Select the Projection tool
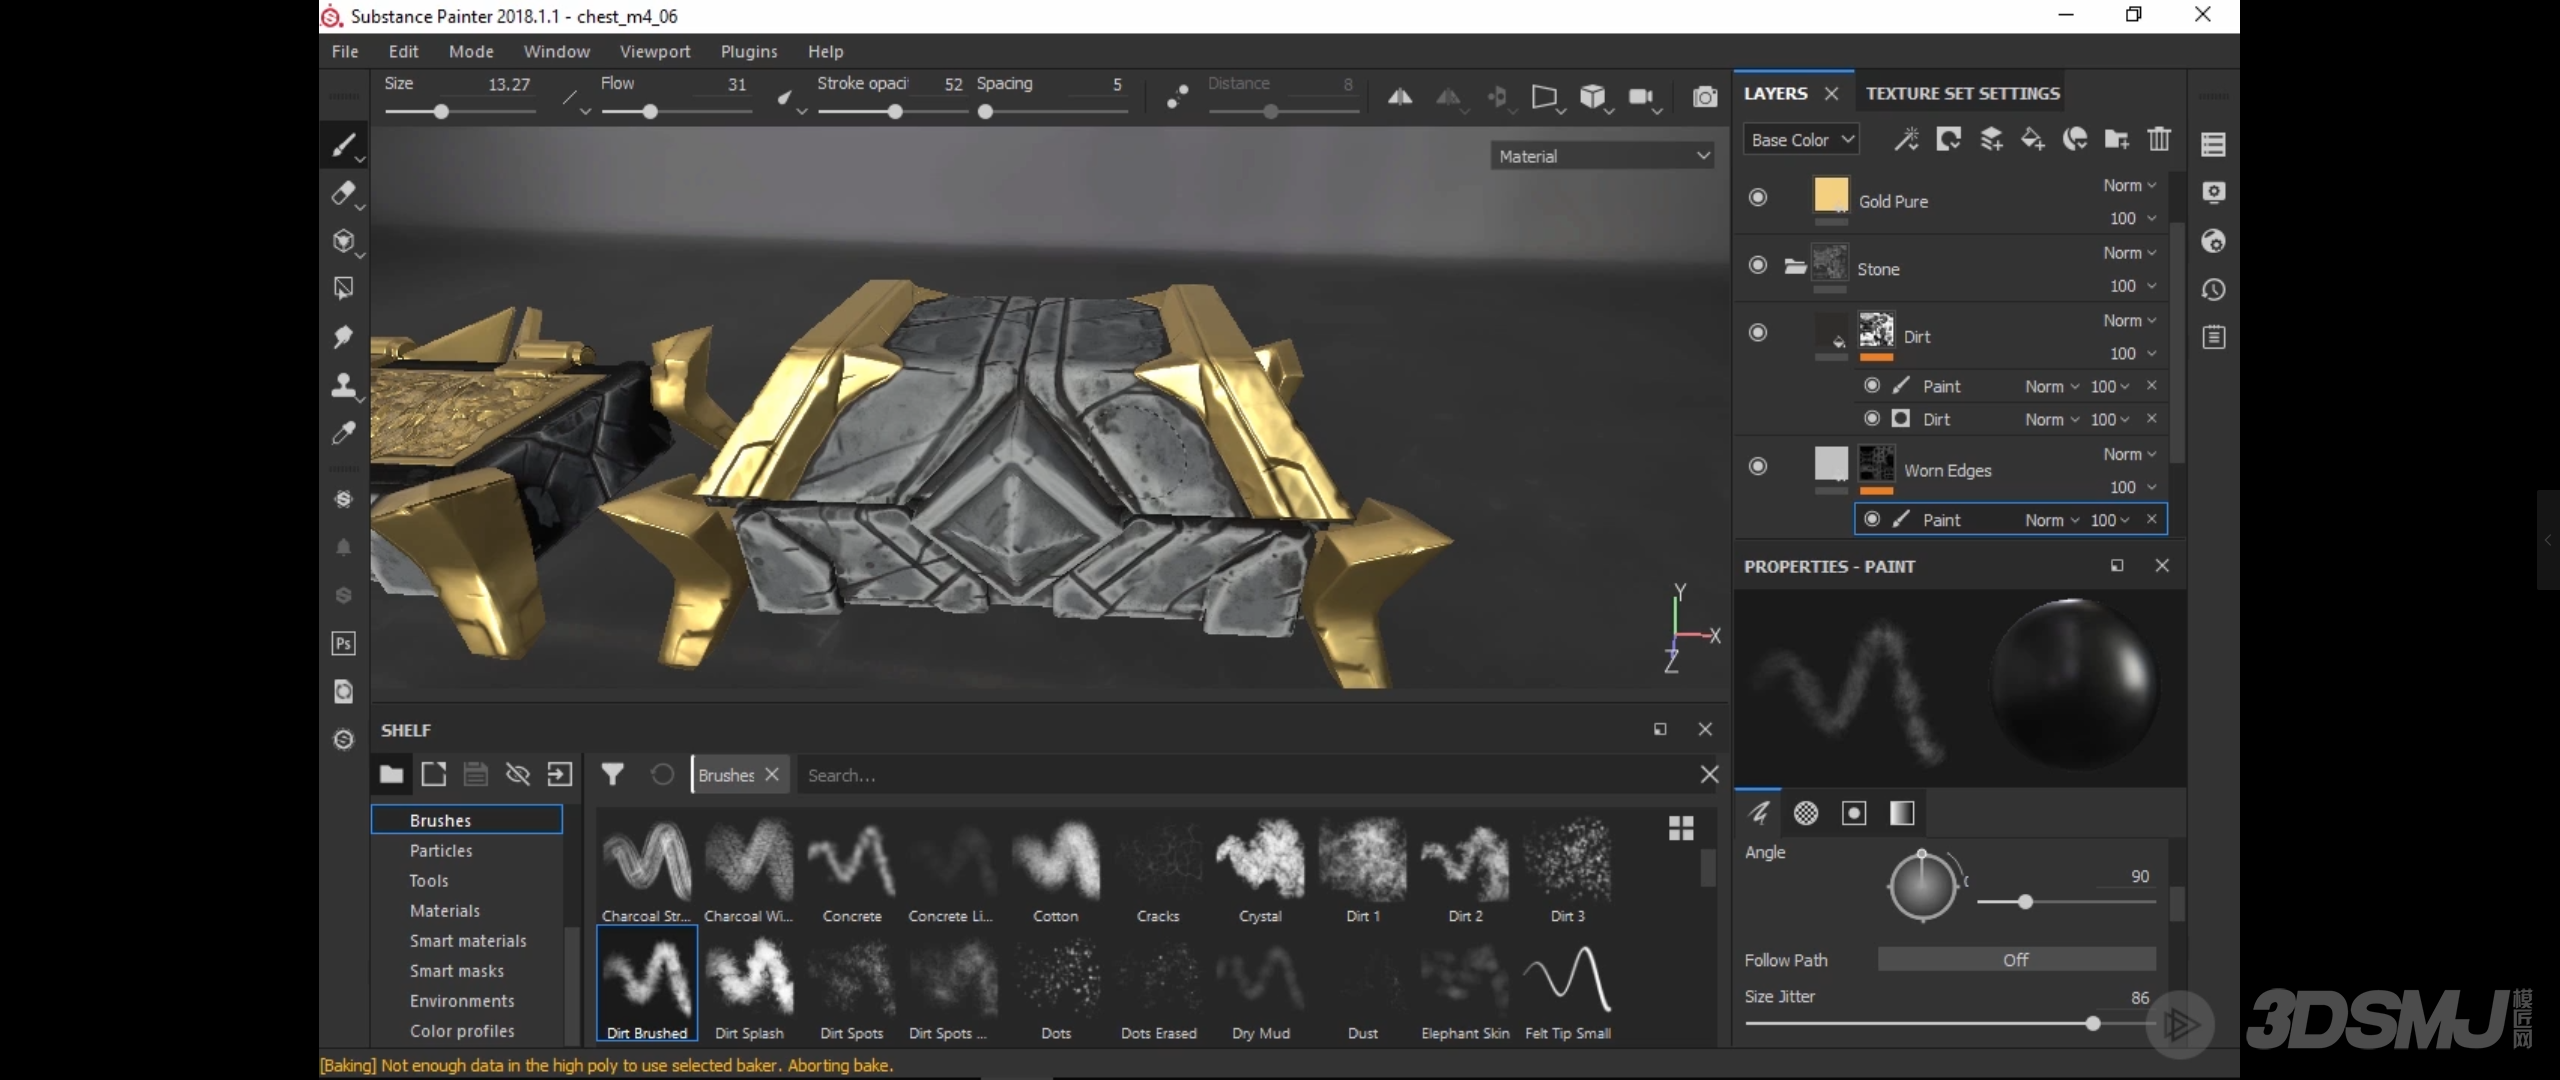Image resolution: width=2560 pixels, height=1080 pixels. (x=343, y=241)
